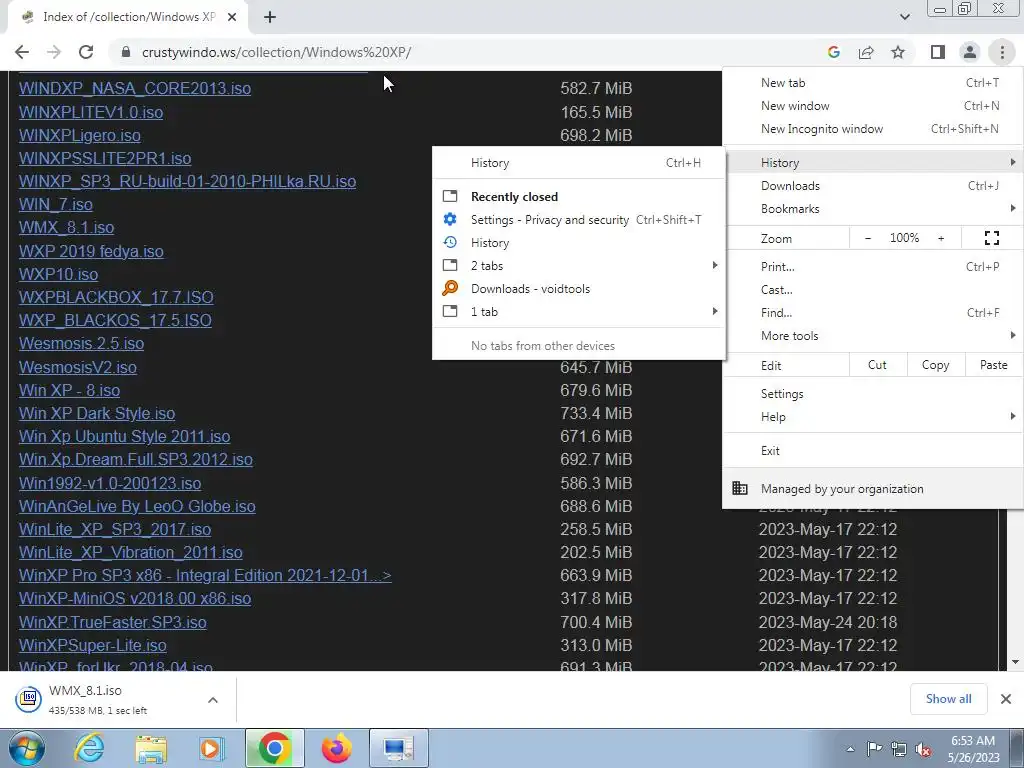Open Downloads from Chrome menu
The height and width of the screenshot is (768, 1024).
point(872,185)
